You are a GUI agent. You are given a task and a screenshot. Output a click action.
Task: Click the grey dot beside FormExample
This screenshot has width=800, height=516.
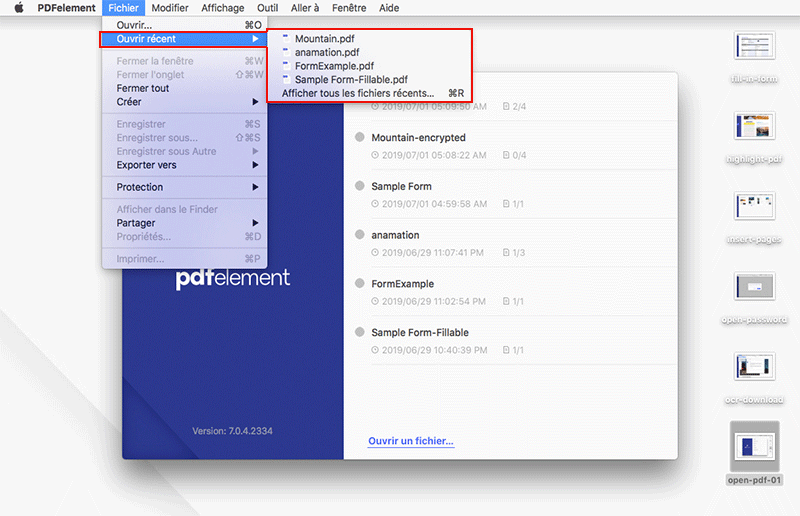coord(360,283)
